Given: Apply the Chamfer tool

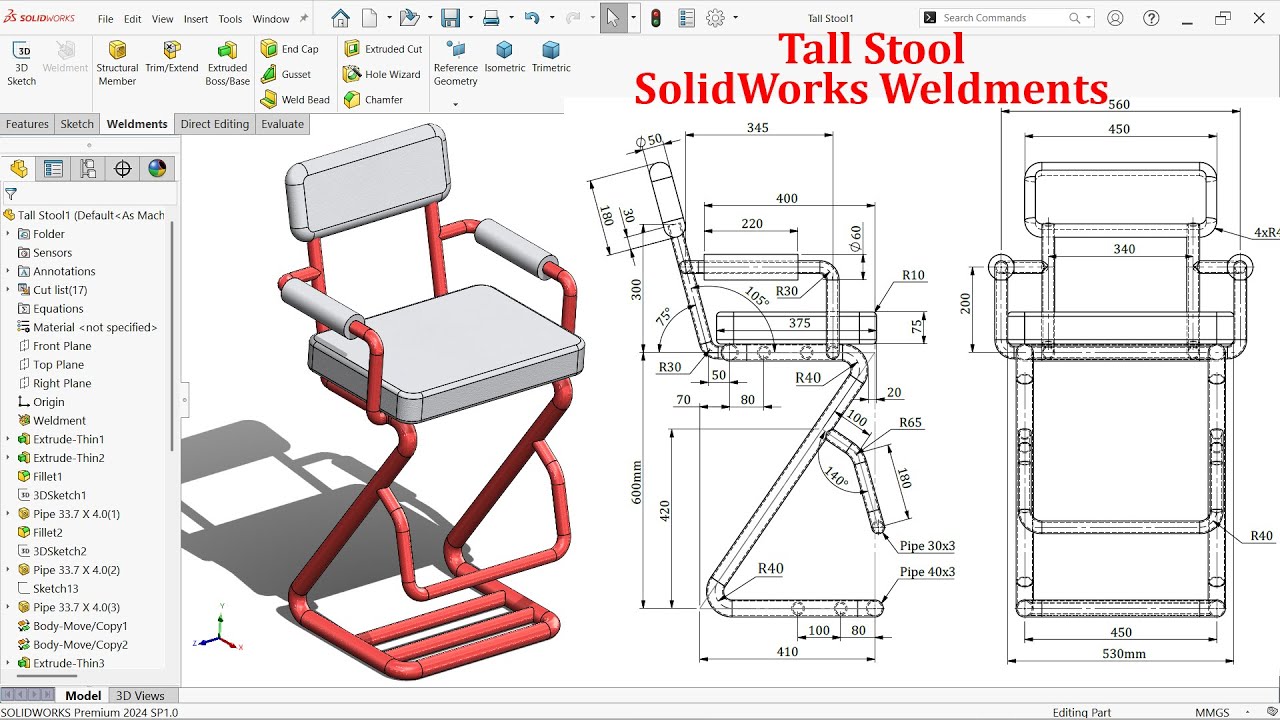Looking at the screenshot, I should point(373,100).
